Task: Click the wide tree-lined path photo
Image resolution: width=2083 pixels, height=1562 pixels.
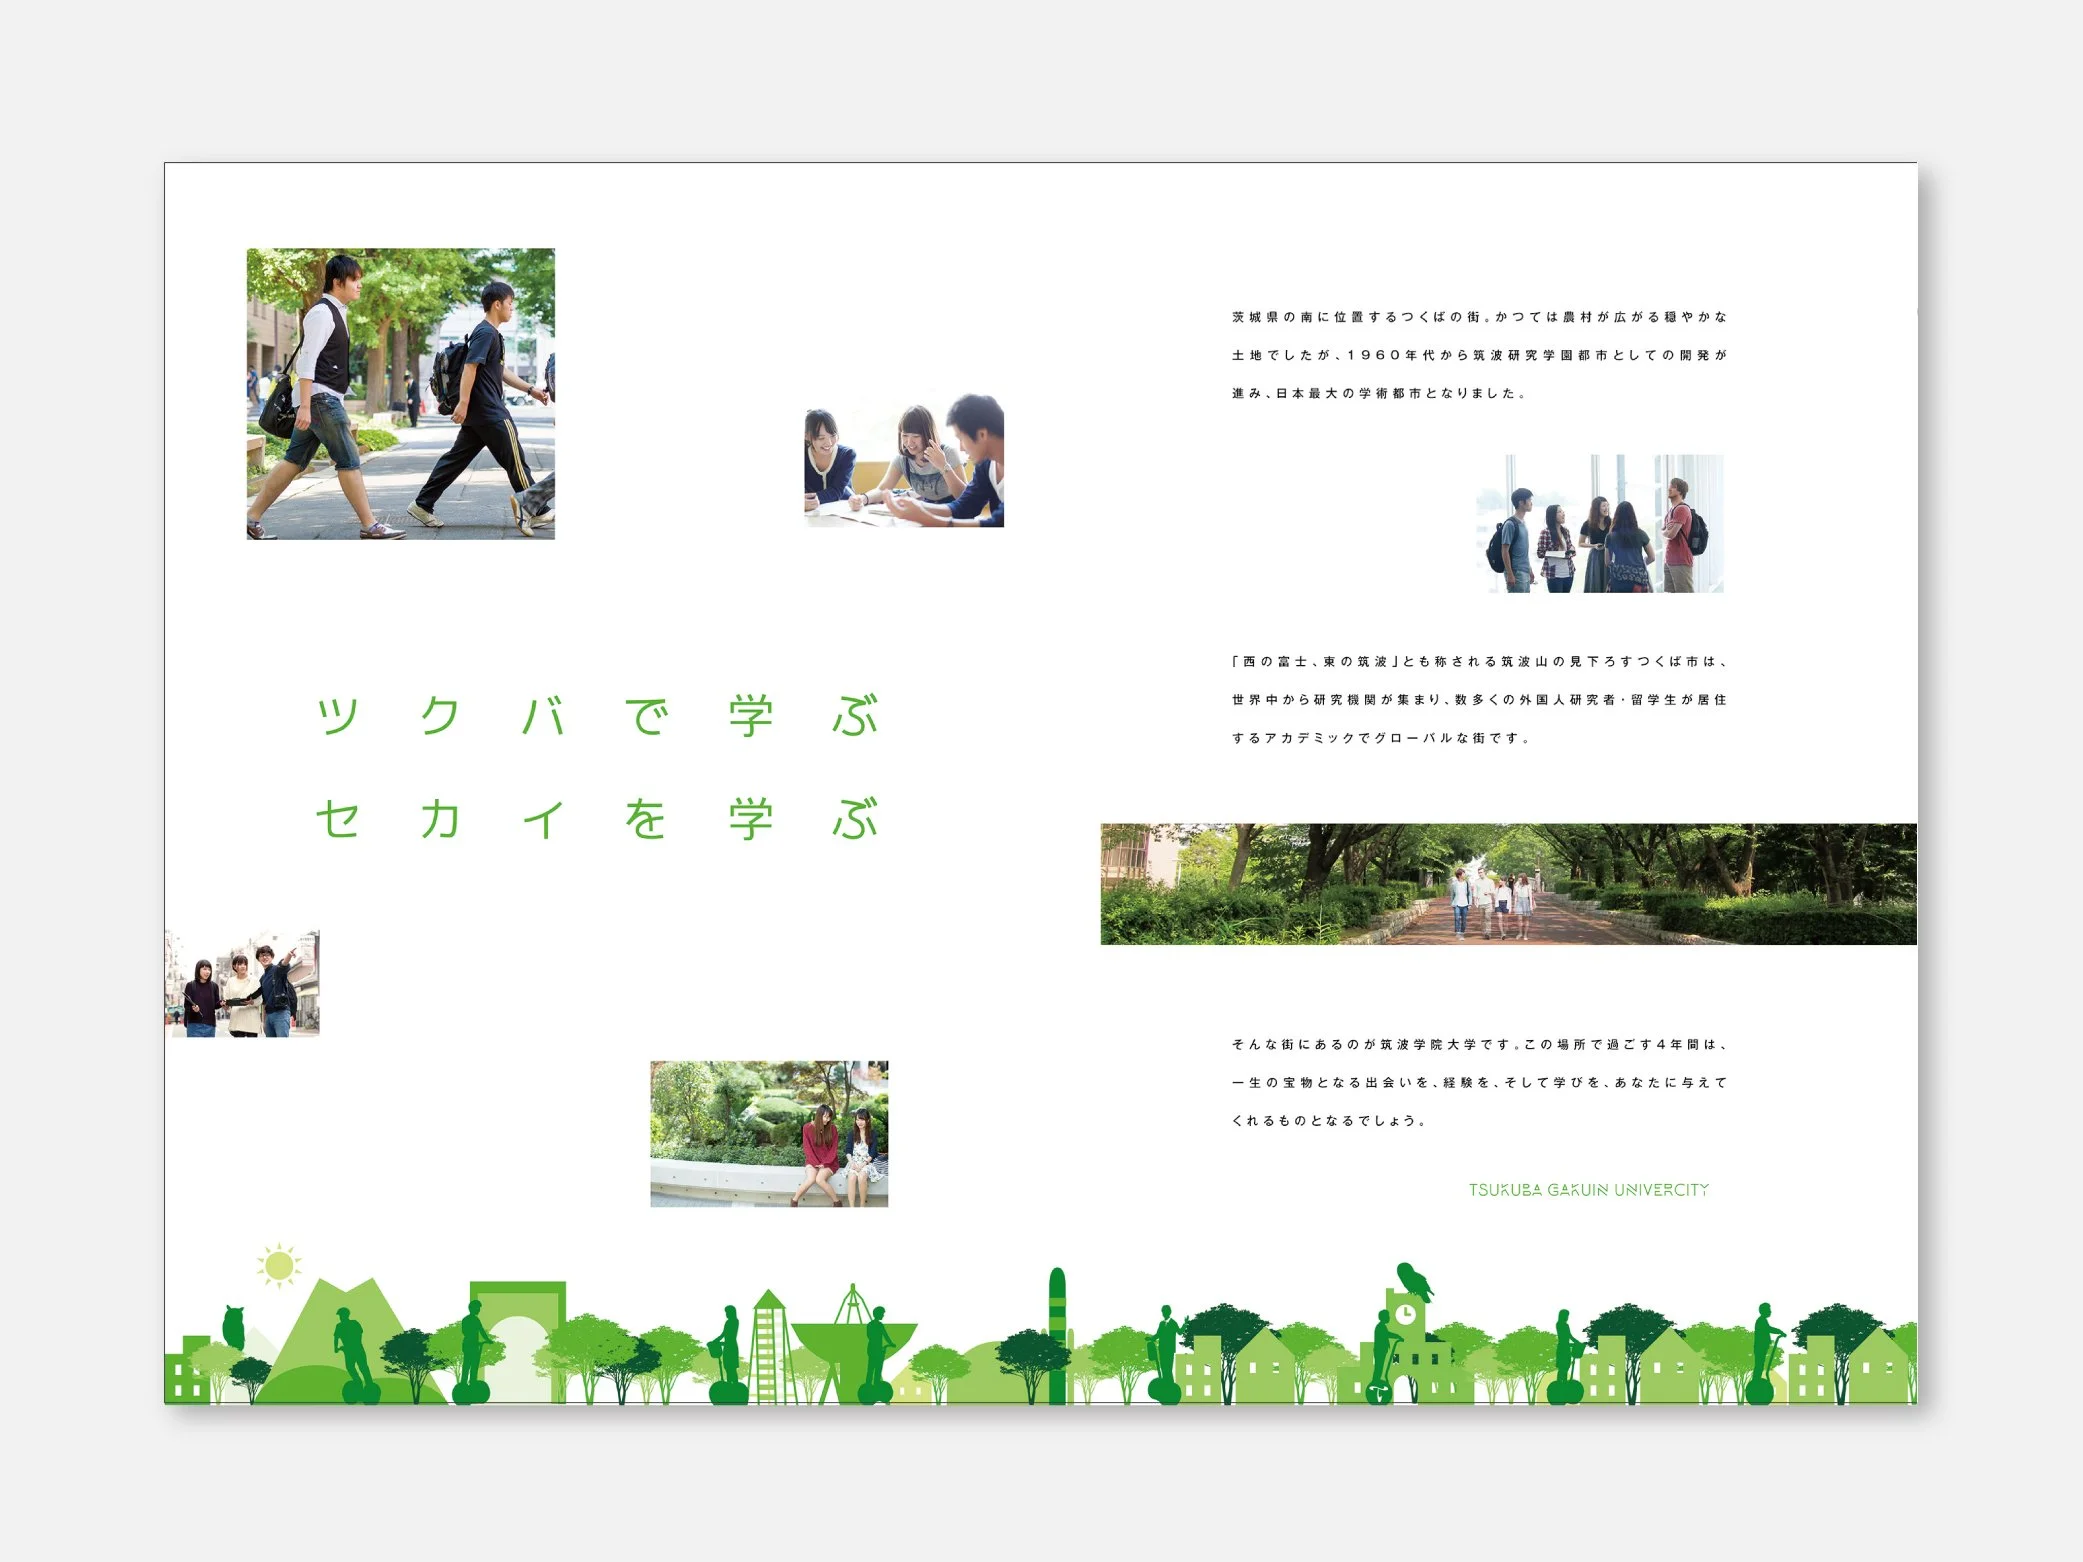Action: click(x=1508, y=884)
